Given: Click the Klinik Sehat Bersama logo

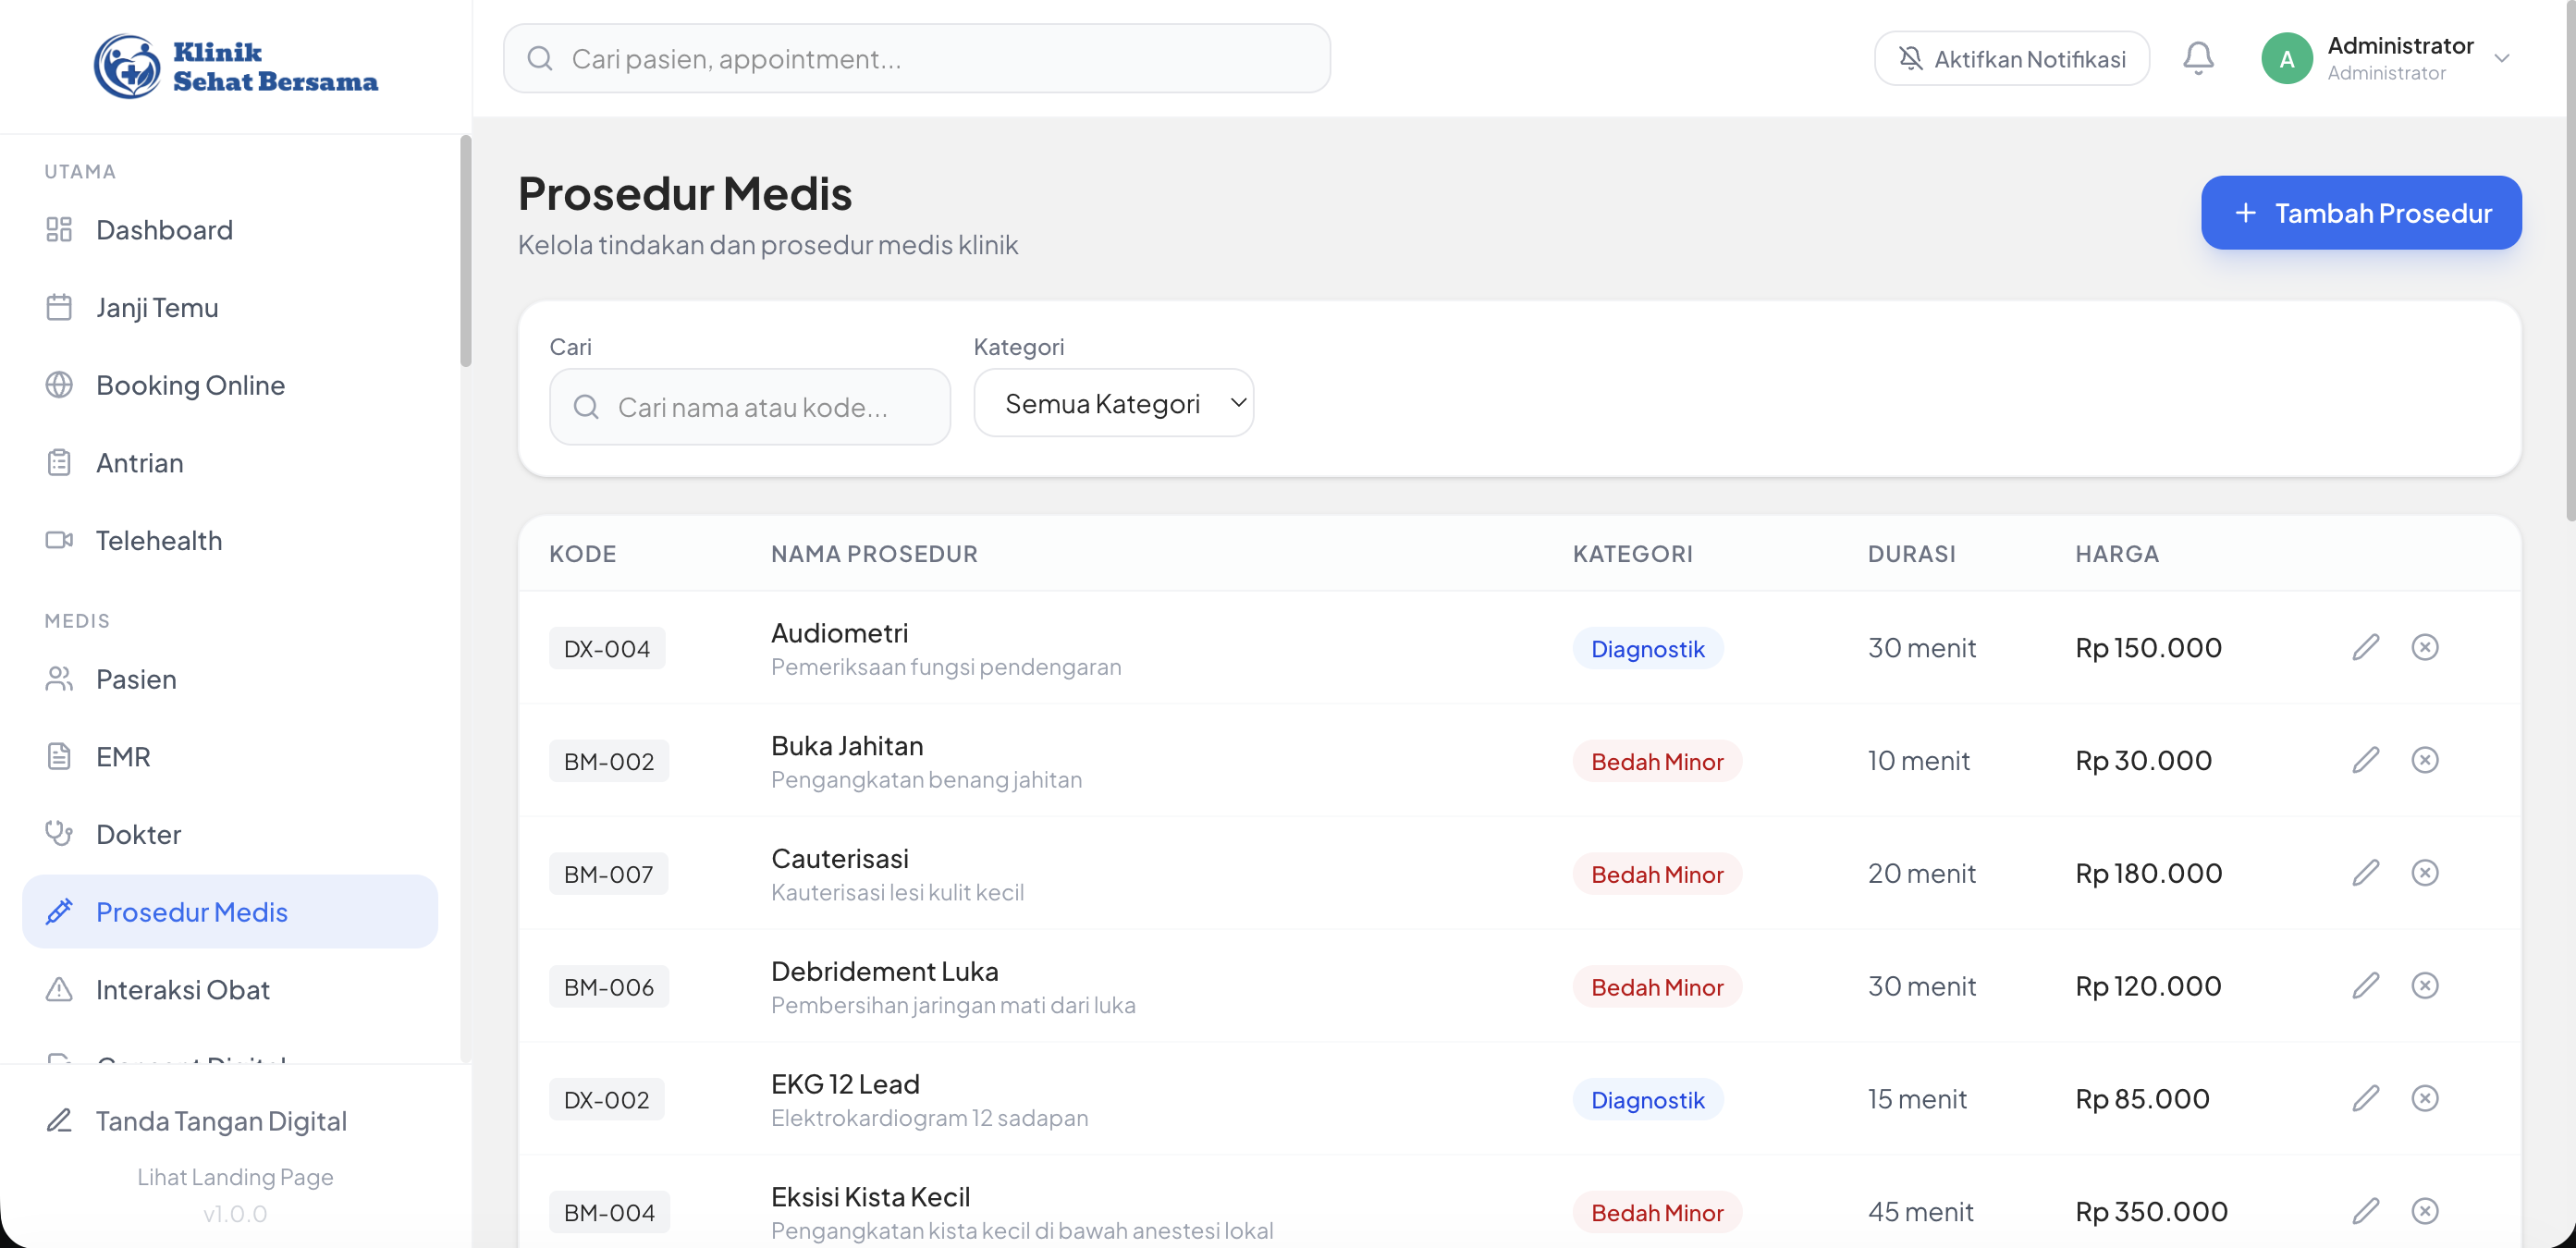Looking at the screenshot, I should (236, 66).
